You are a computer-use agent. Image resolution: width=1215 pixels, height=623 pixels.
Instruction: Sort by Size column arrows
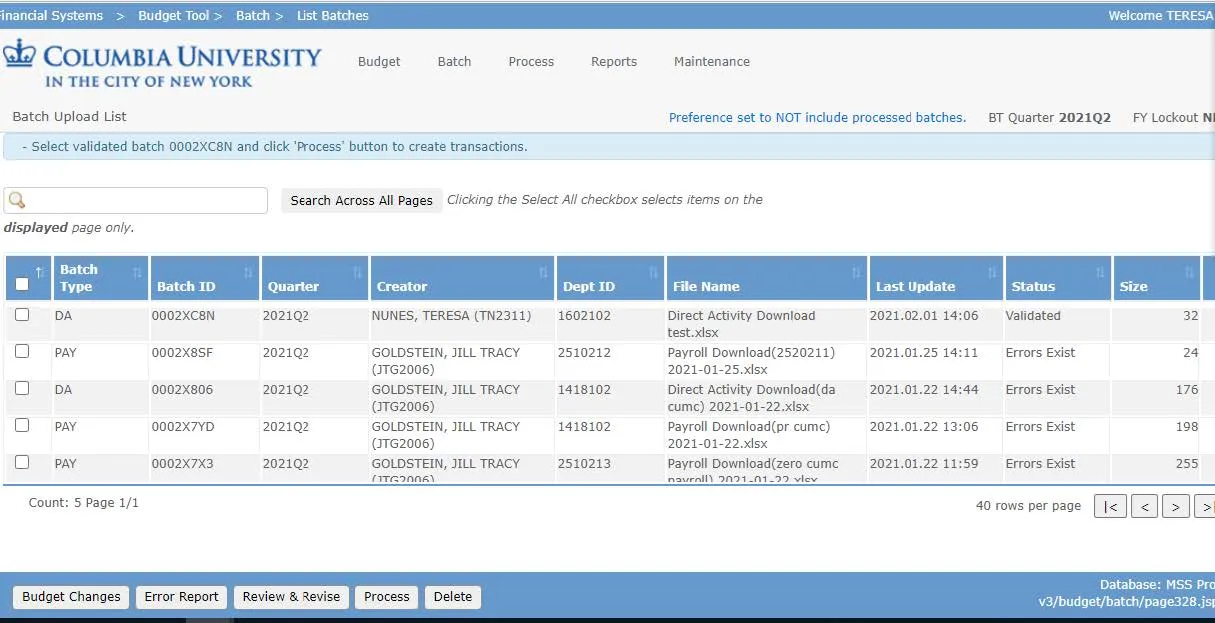tap(1189, 272)
